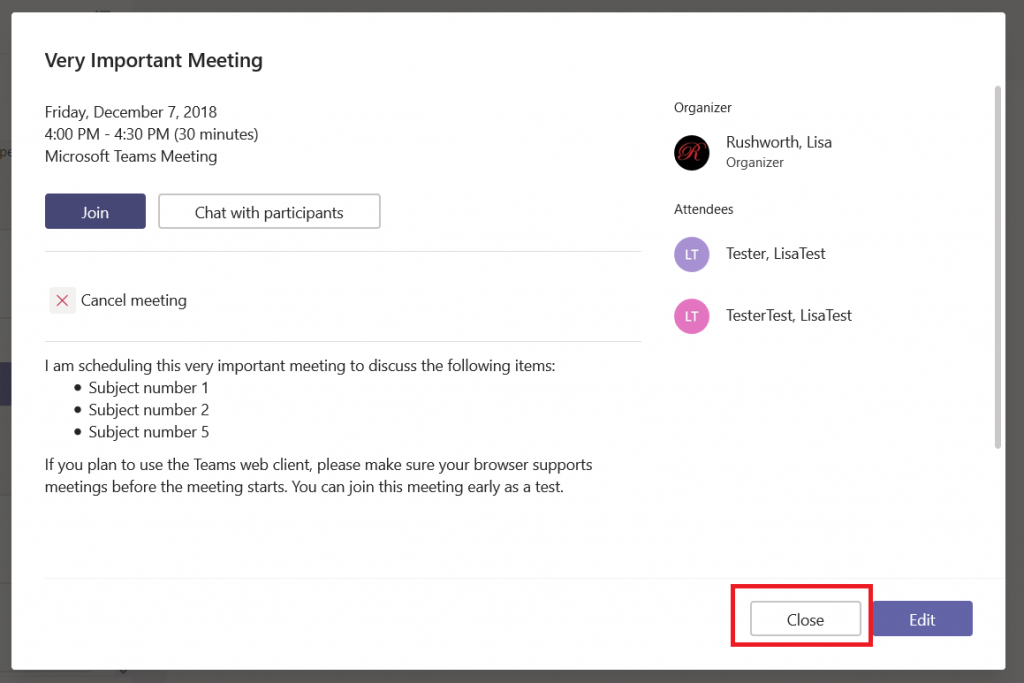Click the 4:00 PM - 4:30 PM time line

coord(152,135)
